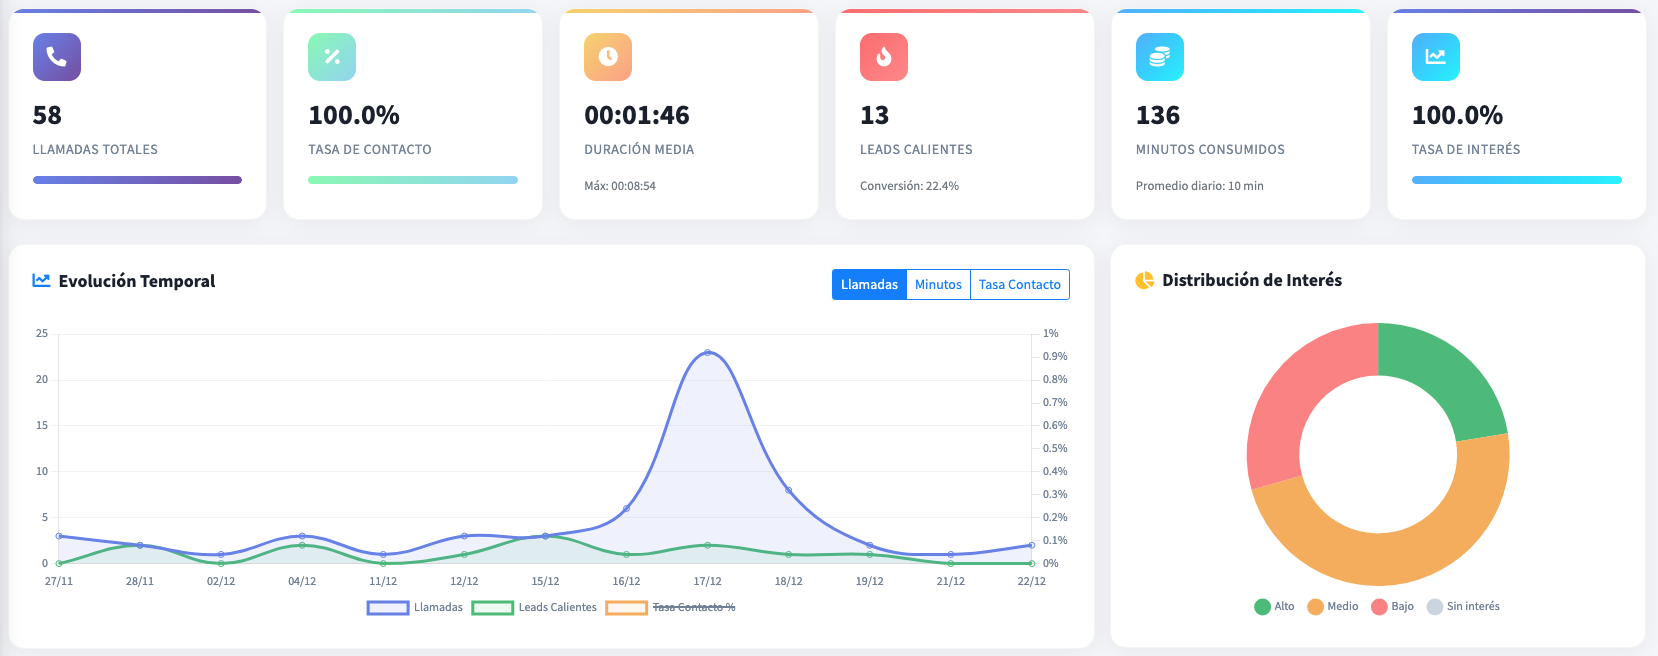1658x656 pixels.
Task: Click the line chart icon beside Evolución Temporal
Action: pos(41,281)
